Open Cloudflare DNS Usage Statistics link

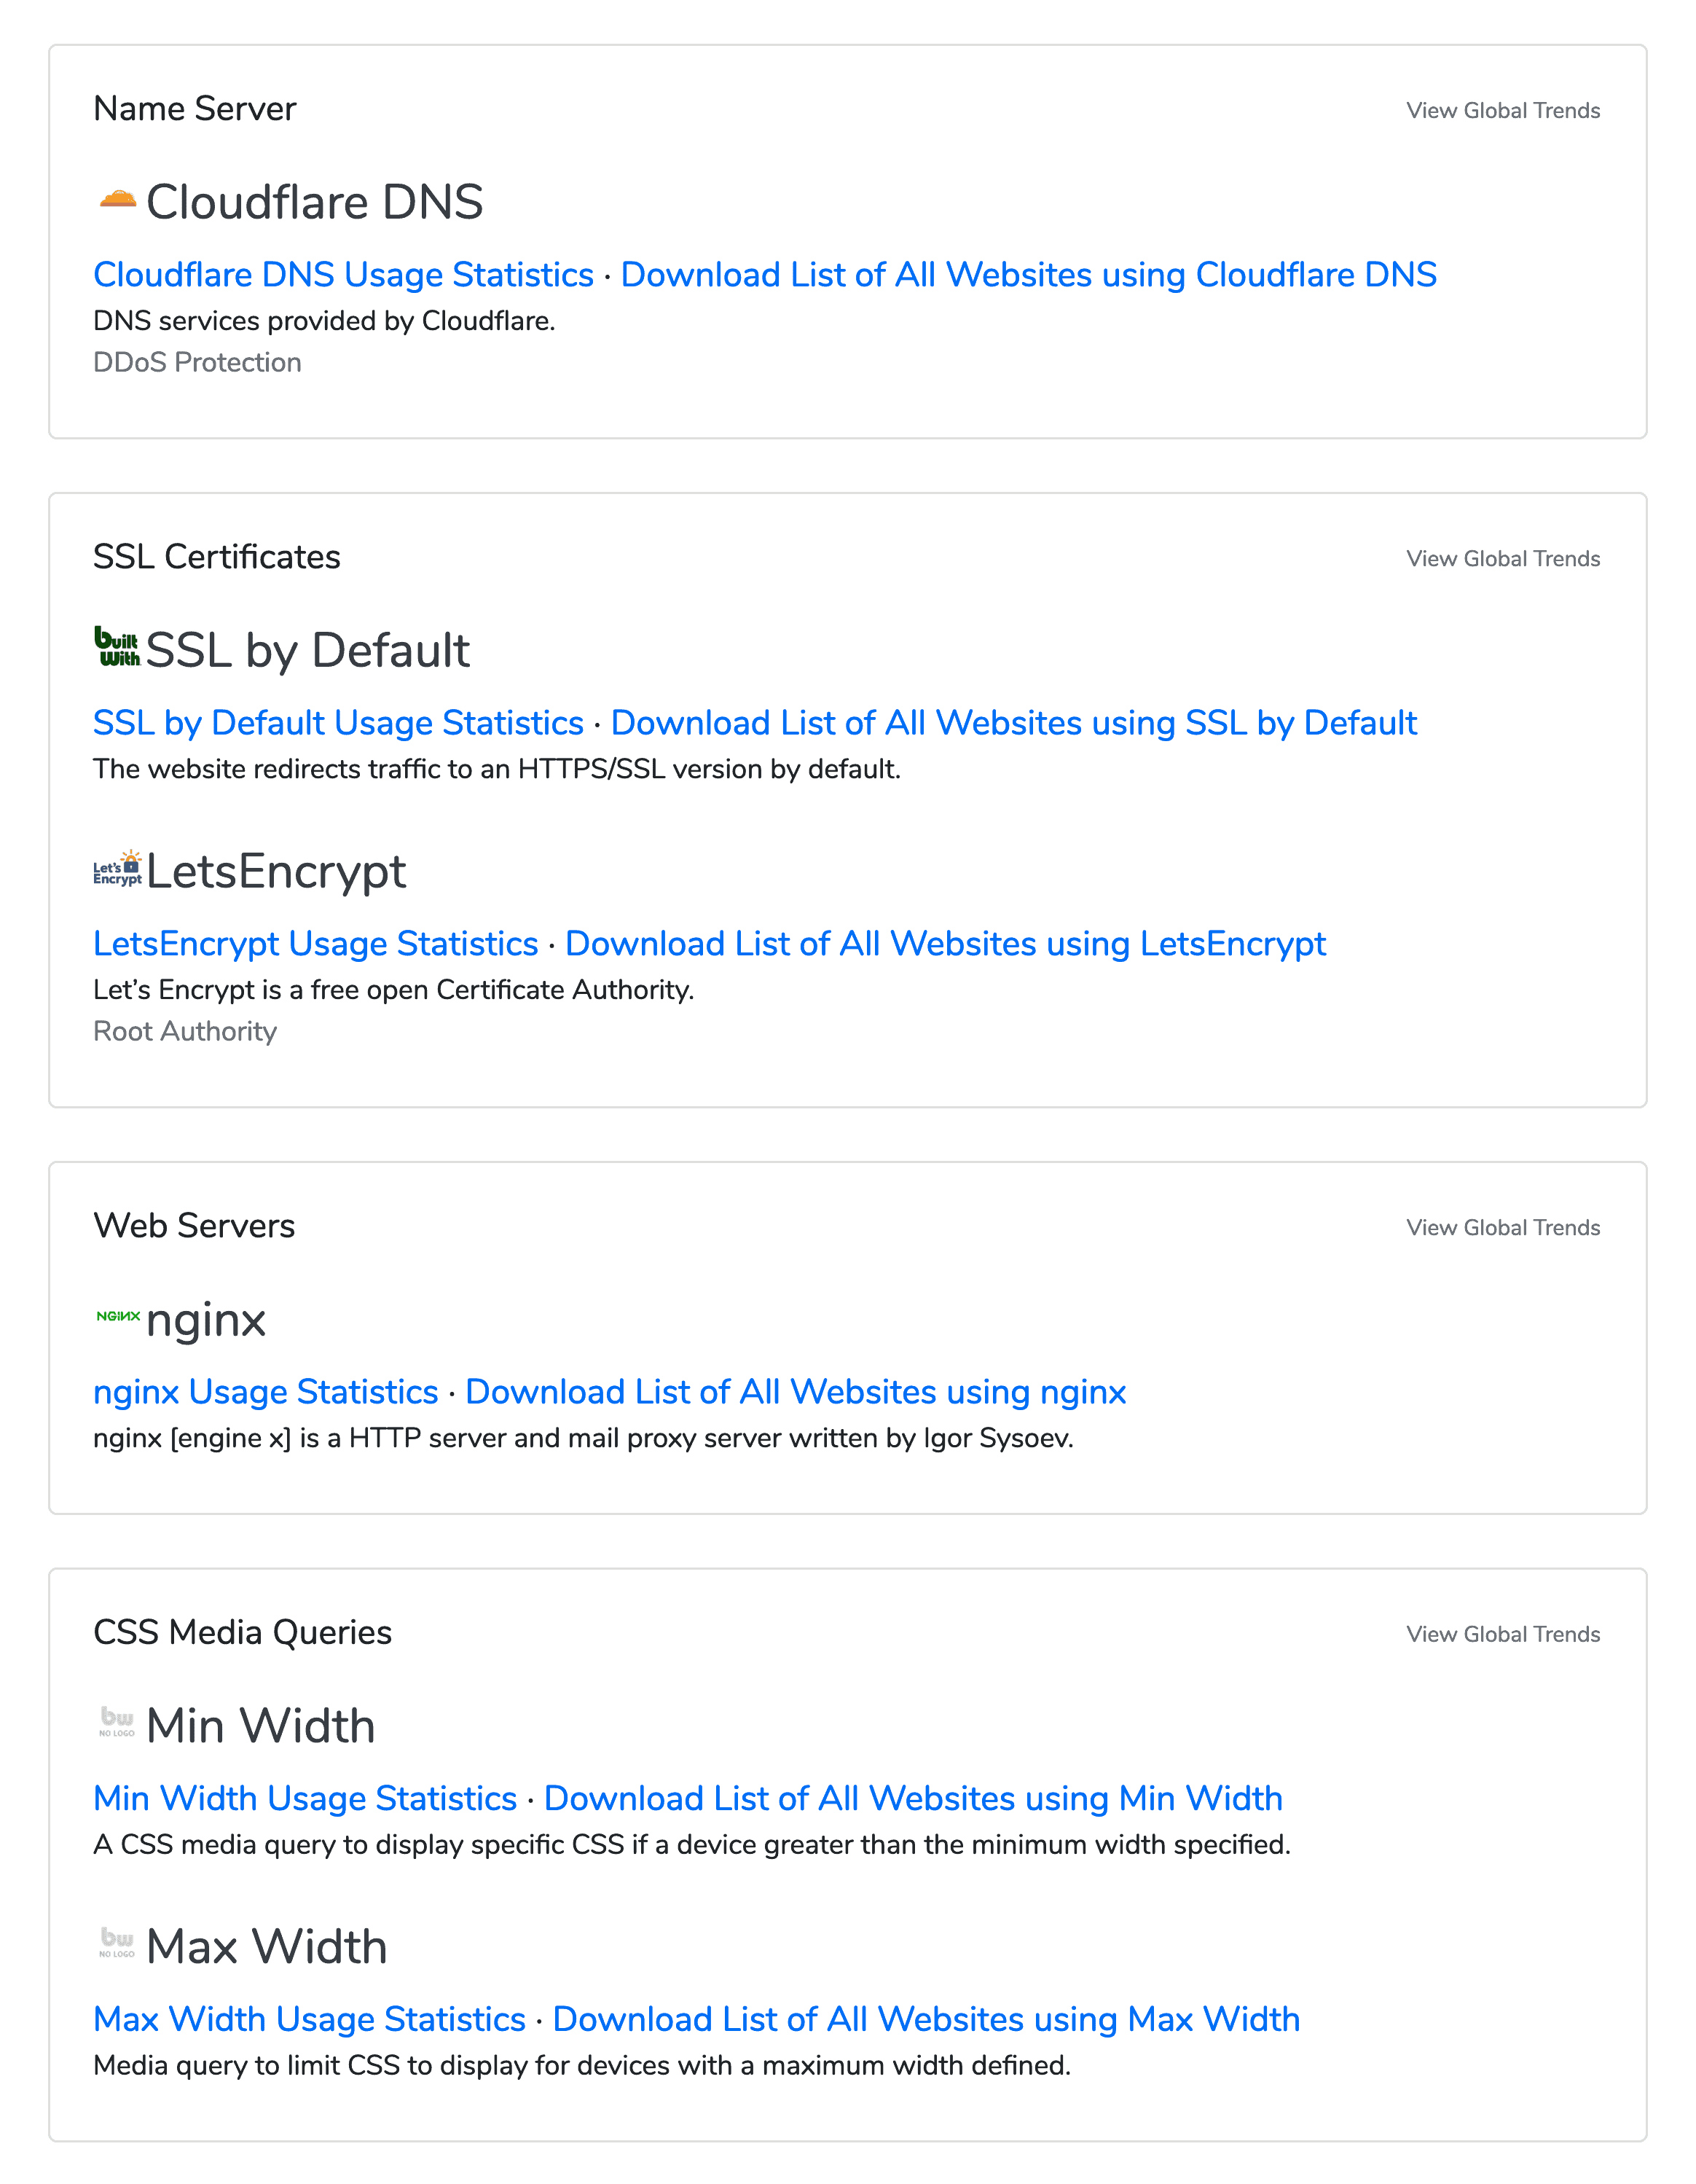pyautogui.click(x=343, y=274)
